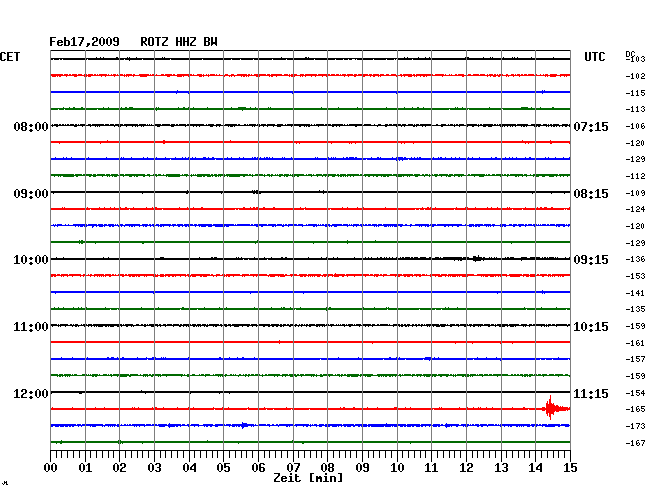Select the 08:00 CET time label

point(31,127)
